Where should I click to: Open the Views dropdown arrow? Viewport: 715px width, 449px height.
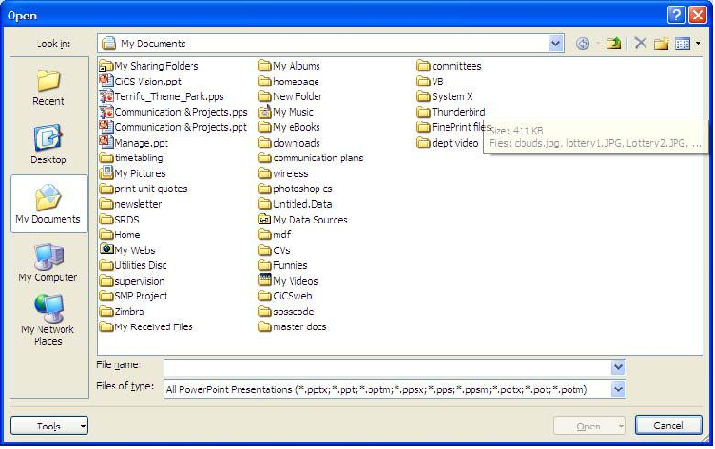click(698, 44)
